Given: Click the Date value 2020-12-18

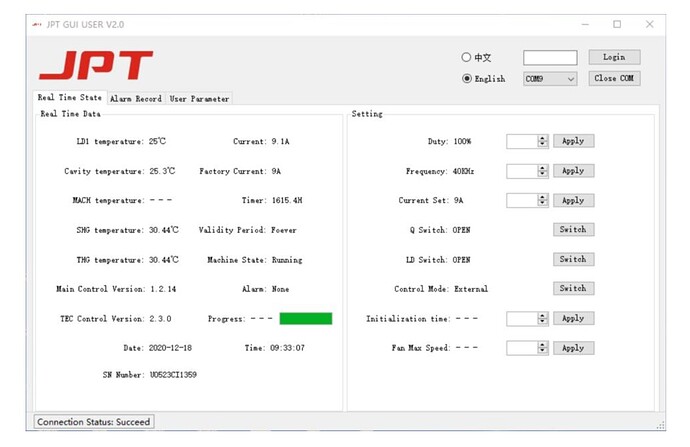Looking at the screenshot, I should click(x=170, y=348).
